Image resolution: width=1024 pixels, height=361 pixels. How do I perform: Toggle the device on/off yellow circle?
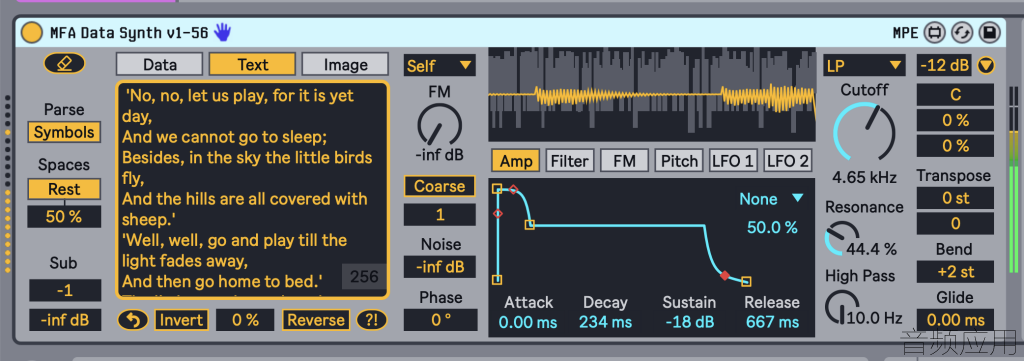click(31, 33)
